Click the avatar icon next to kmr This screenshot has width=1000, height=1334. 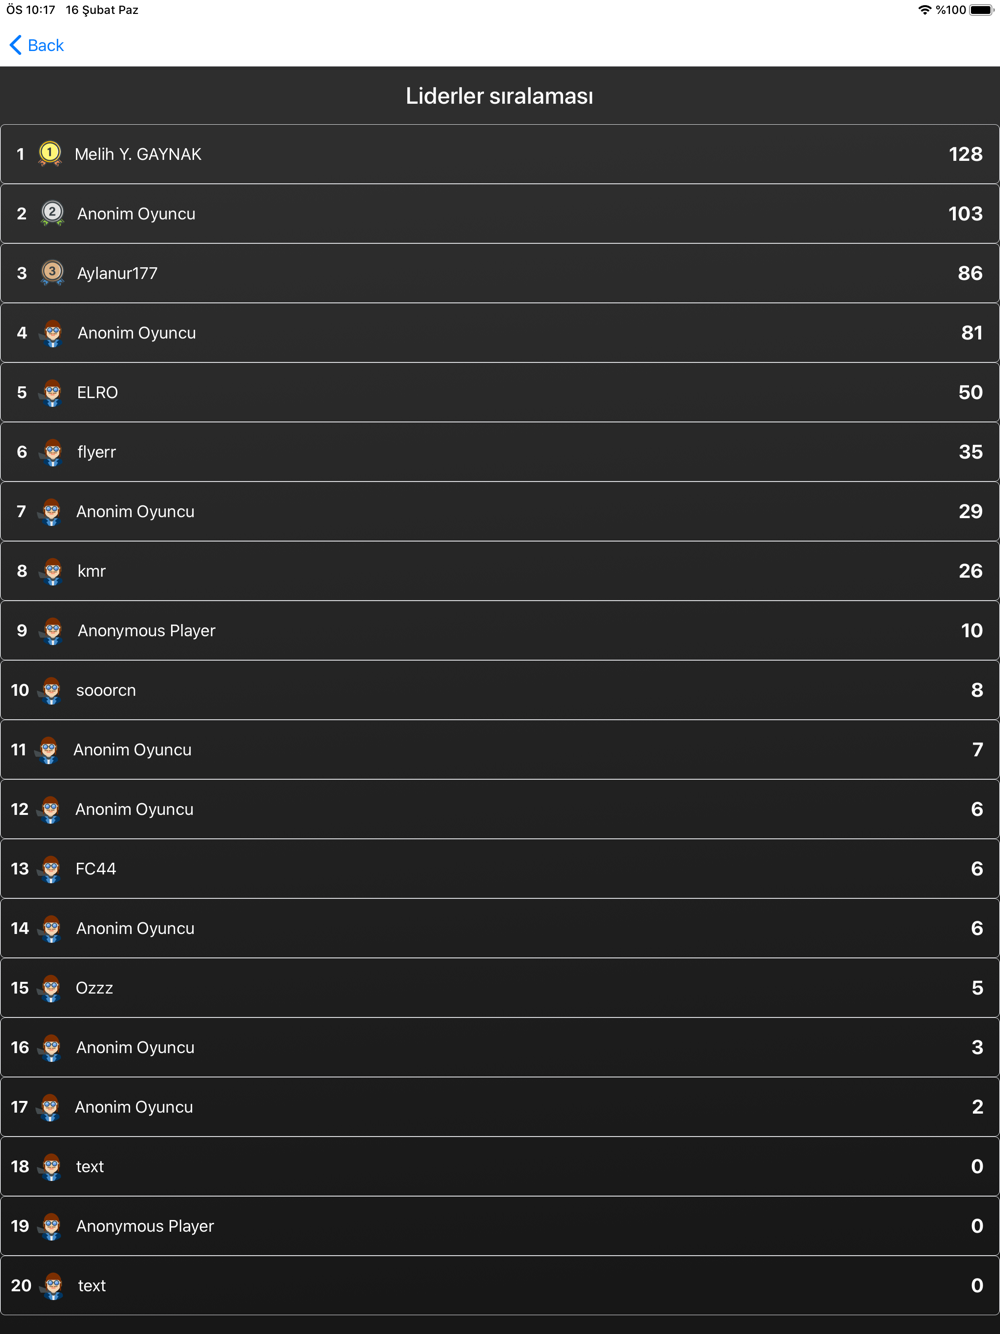(x=52, y=571)
